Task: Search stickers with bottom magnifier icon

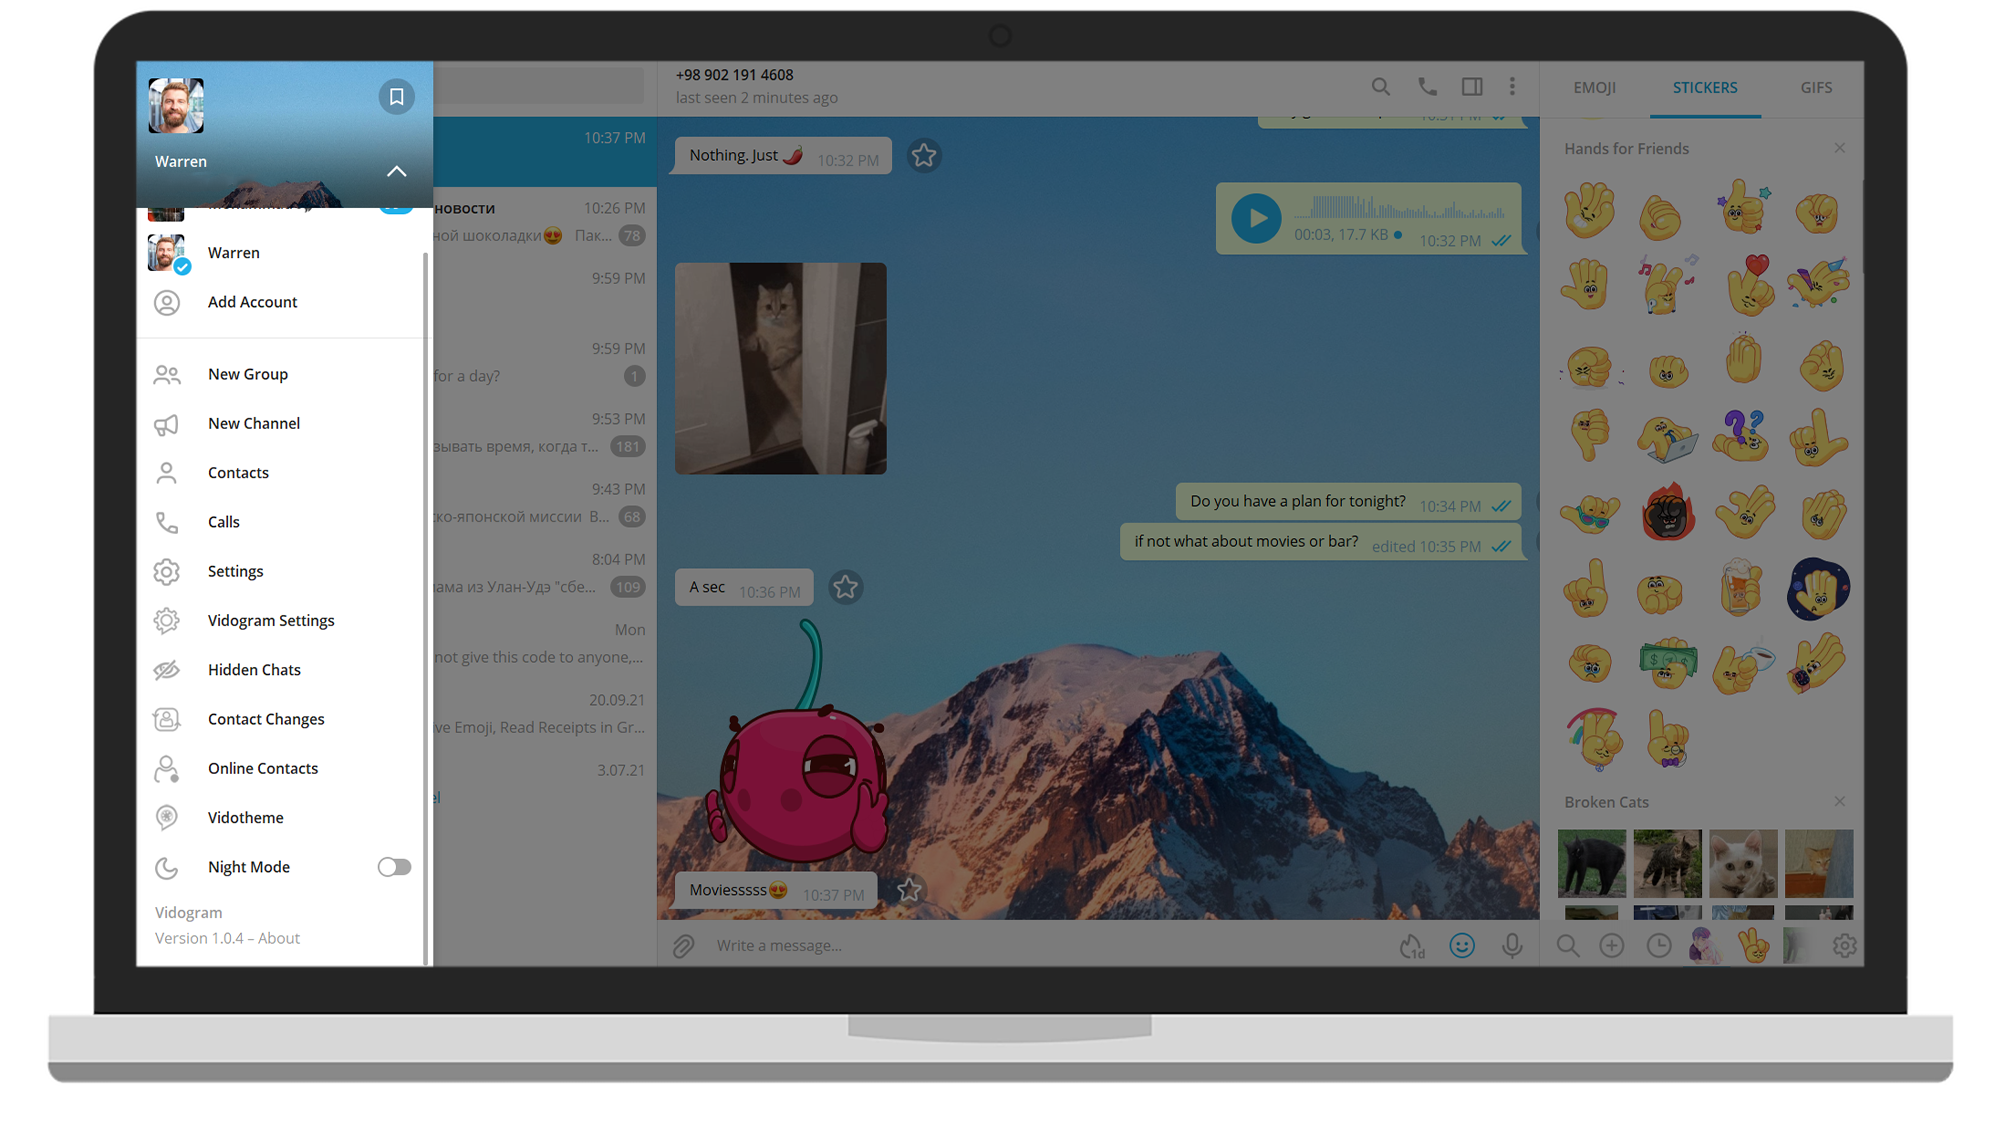Action: [1568, 946]
